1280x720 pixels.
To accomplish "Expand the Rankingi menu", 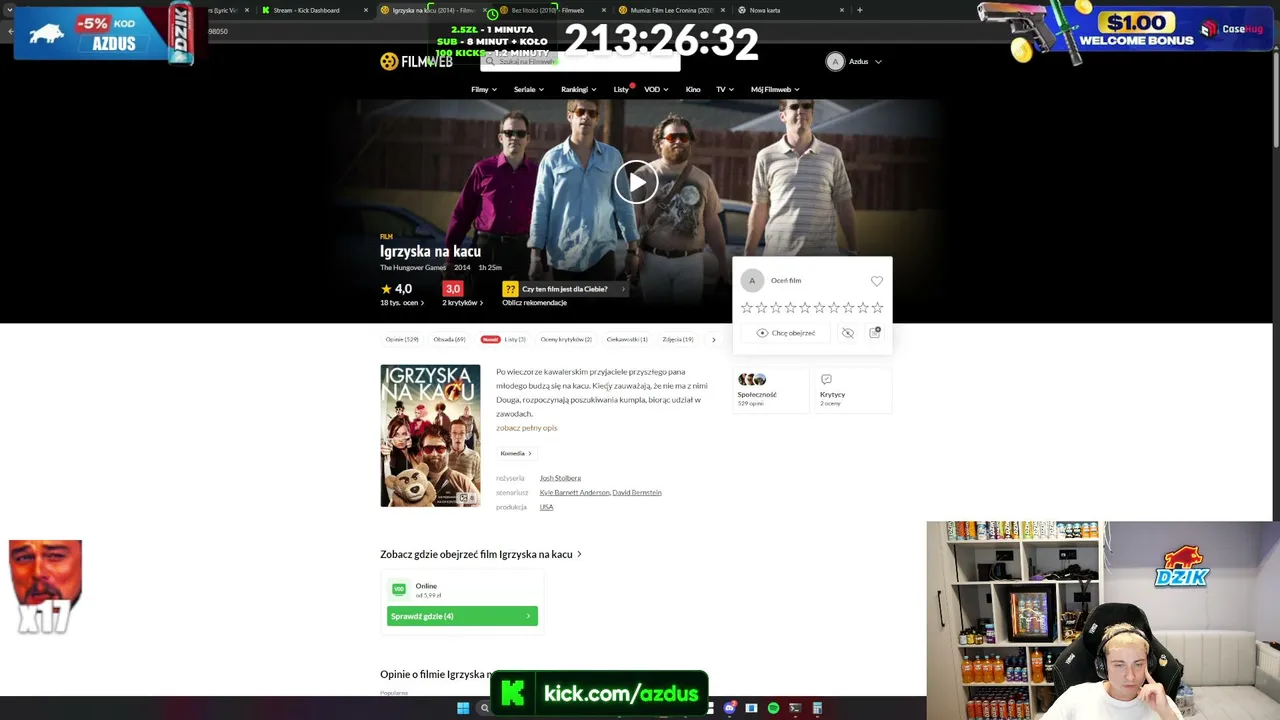I will point(579,90).
